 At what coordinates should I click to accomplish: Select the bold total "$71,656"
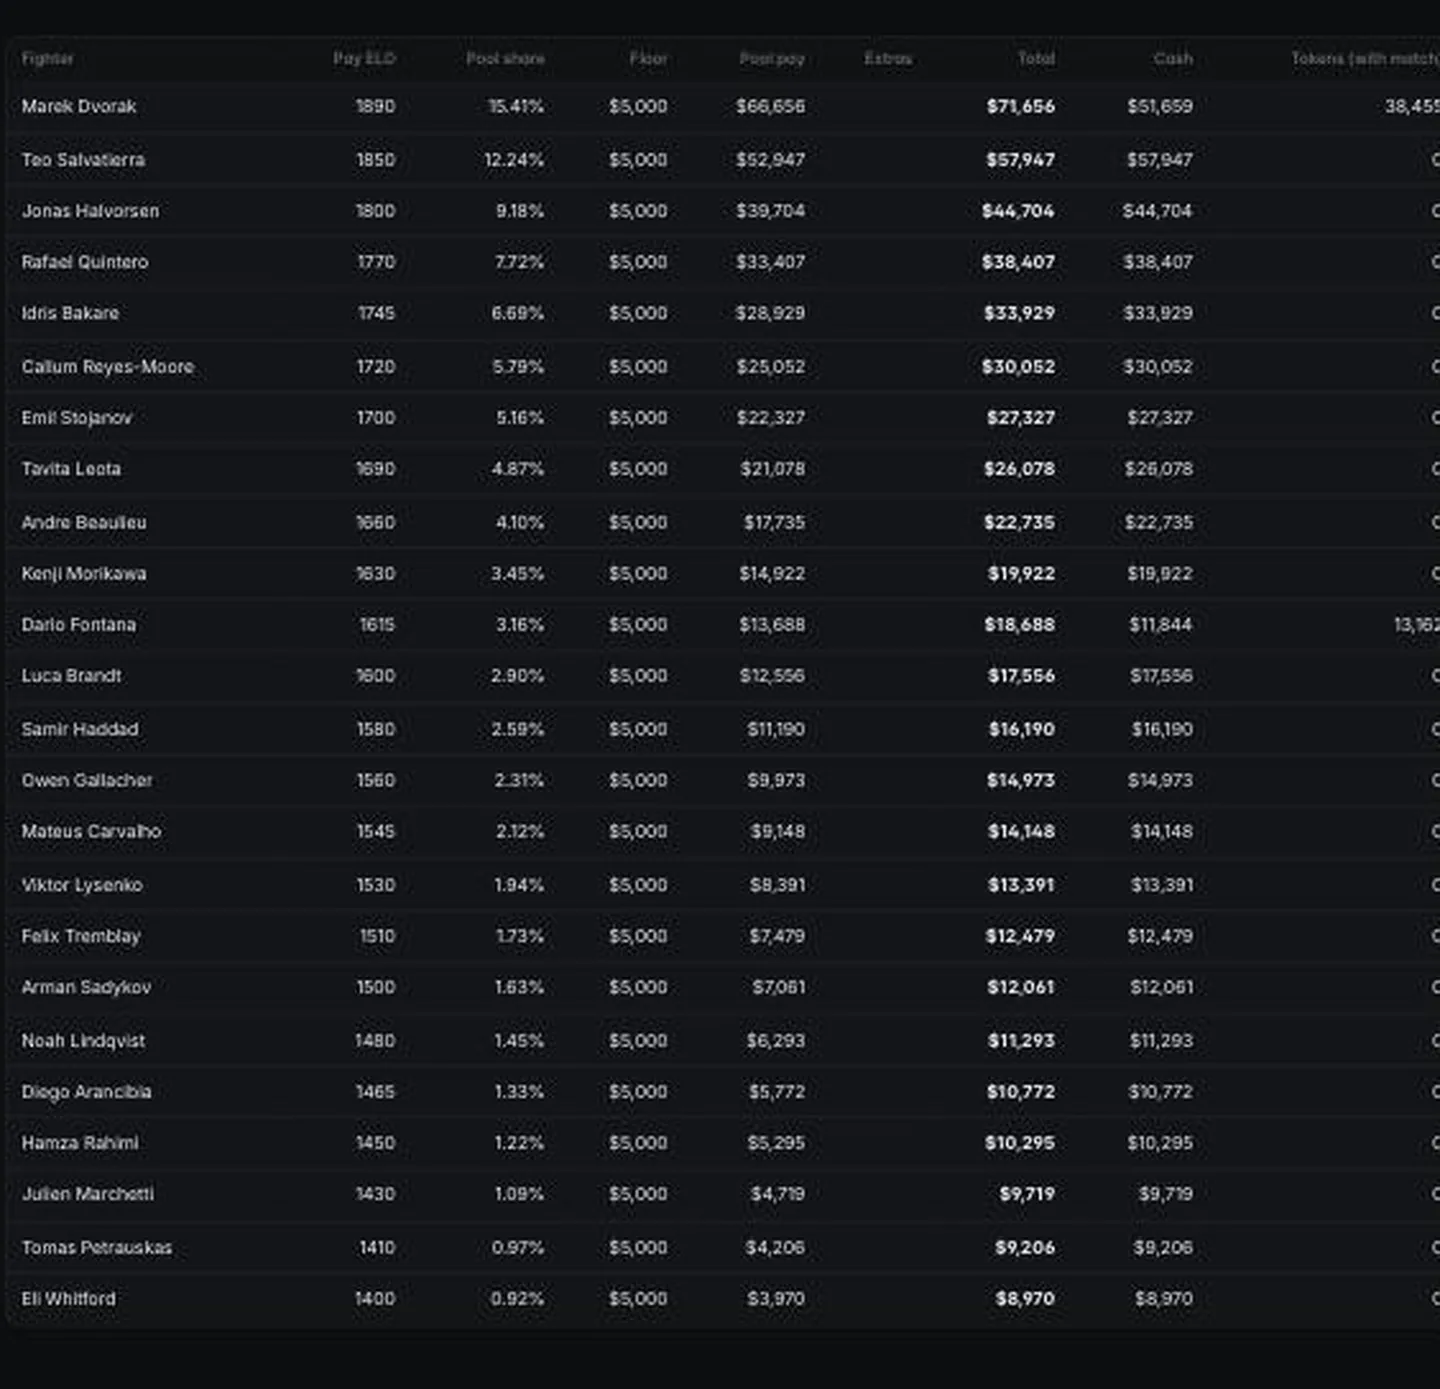(1020, 106)
